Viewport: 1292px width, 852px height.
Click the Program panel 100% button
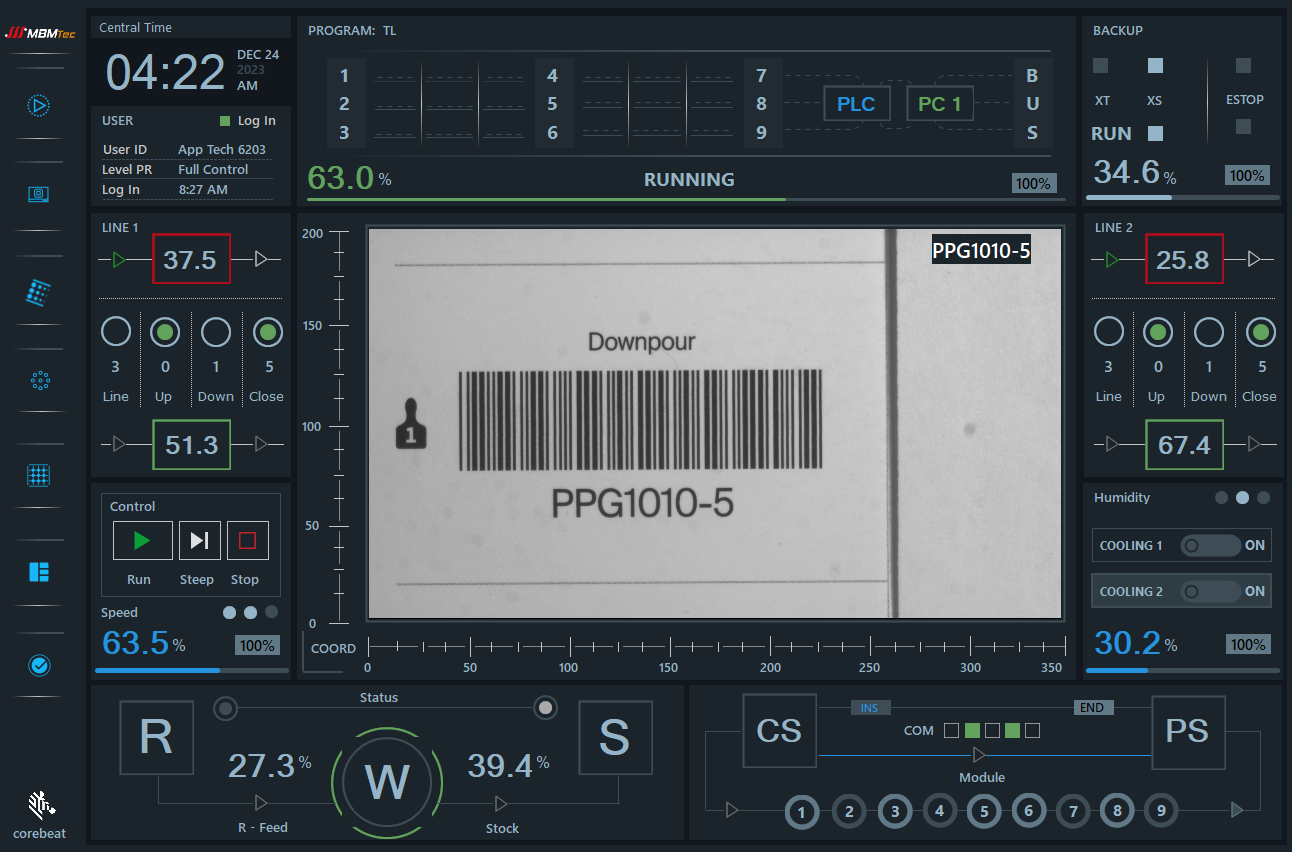[x=1033, y=184]
